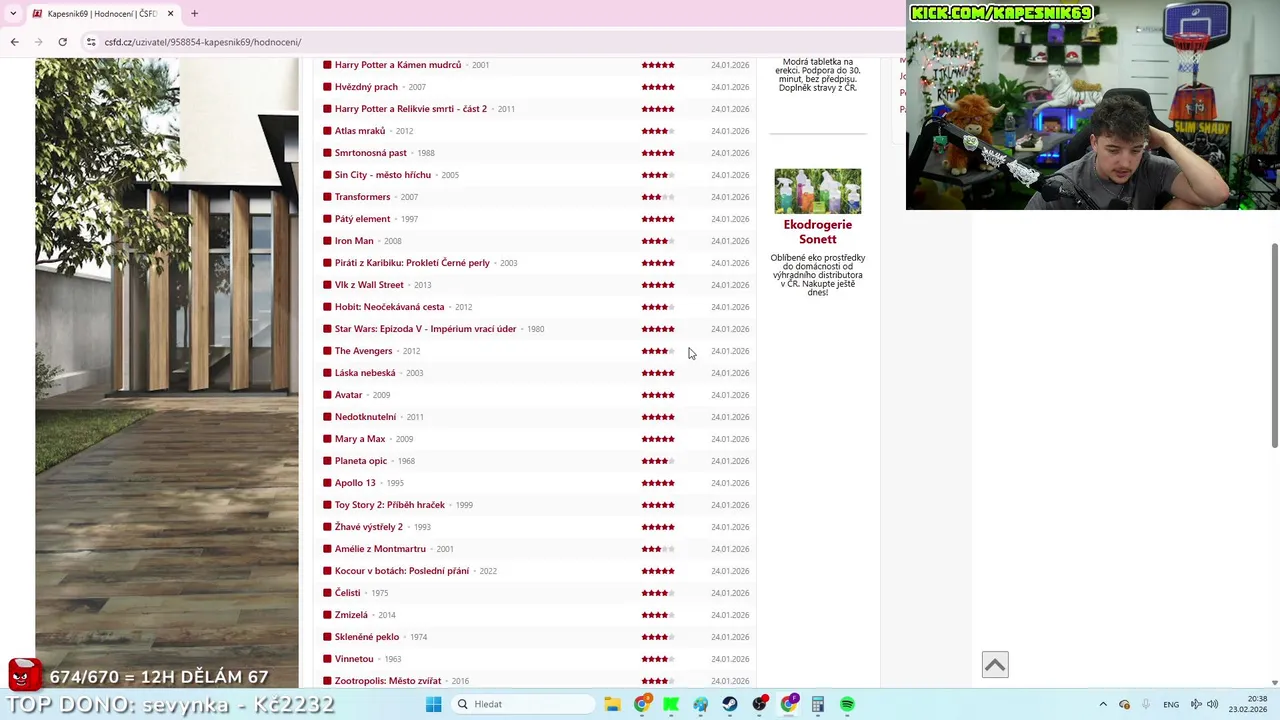Click the red square icon beside Iron Man
The height and width of the screenshot is (720, 1280).
(x=327, y=241)
